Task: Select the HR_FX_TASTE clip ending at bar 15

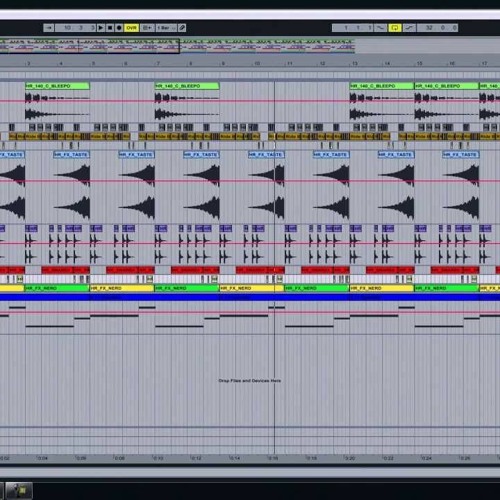Action: tap(396, 155)
